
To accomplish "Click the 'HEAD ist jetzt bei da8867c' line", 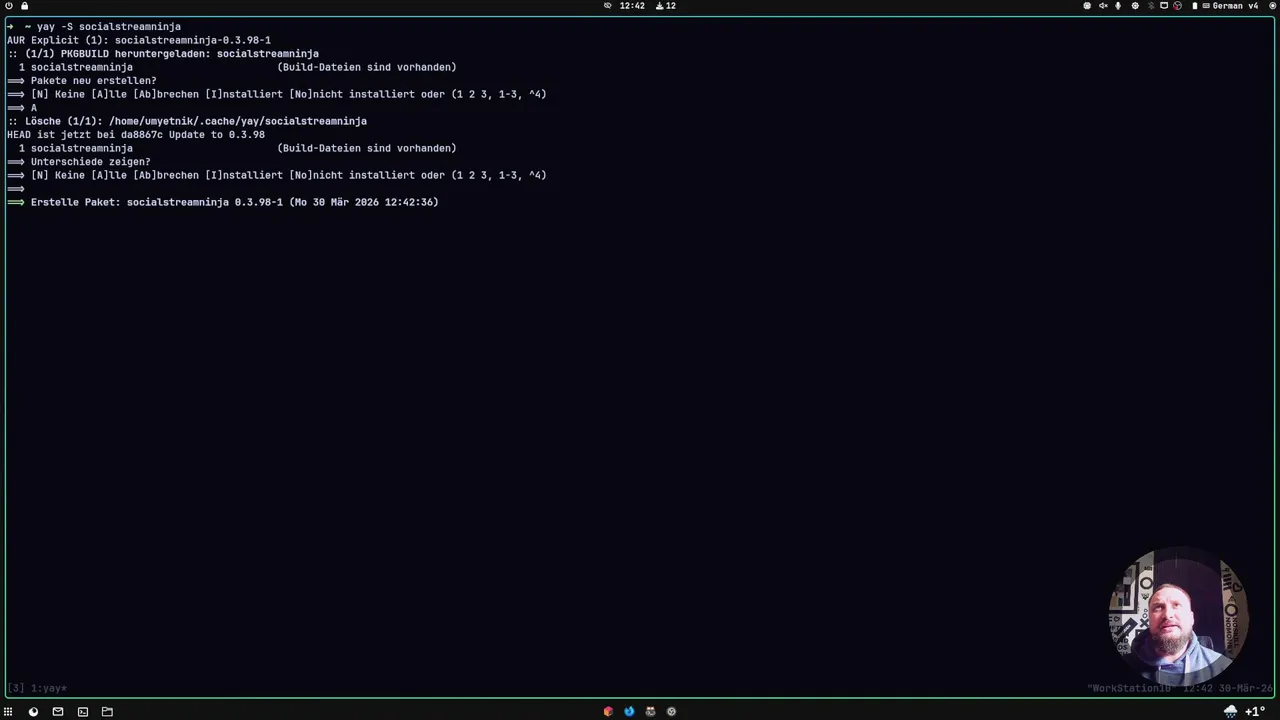I will pyautogui.click(x=136, y=134).
